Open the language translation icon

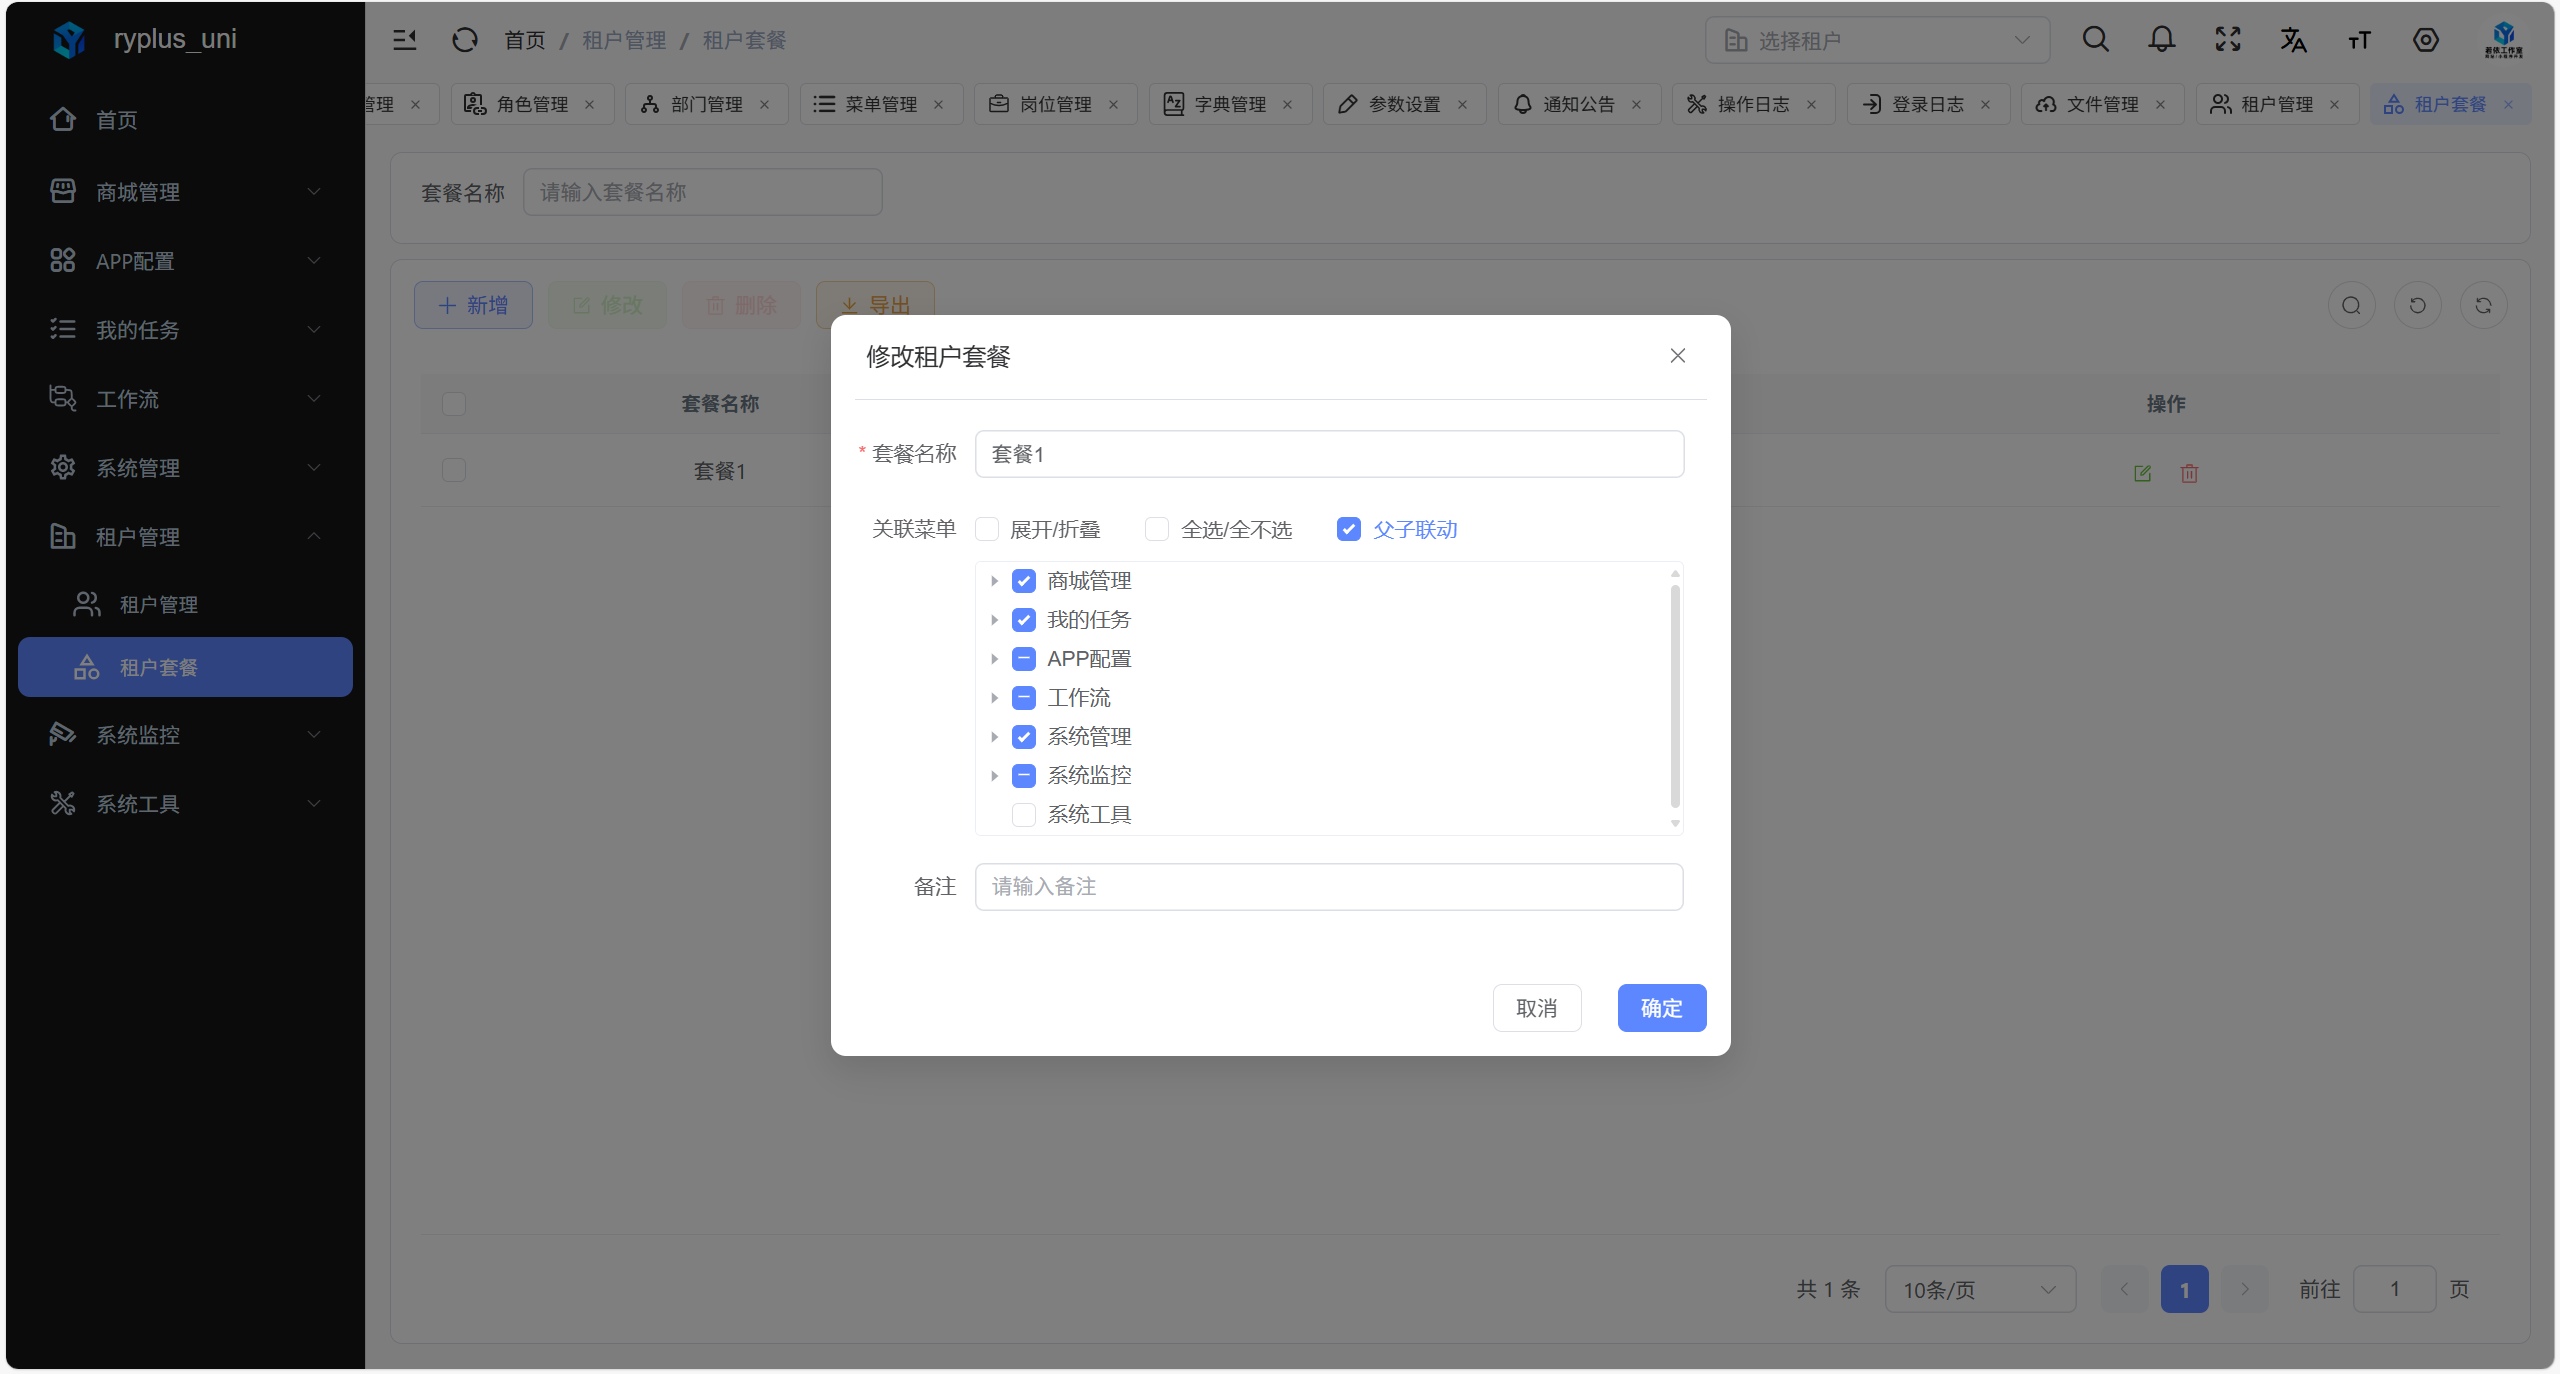point(2293,40)
